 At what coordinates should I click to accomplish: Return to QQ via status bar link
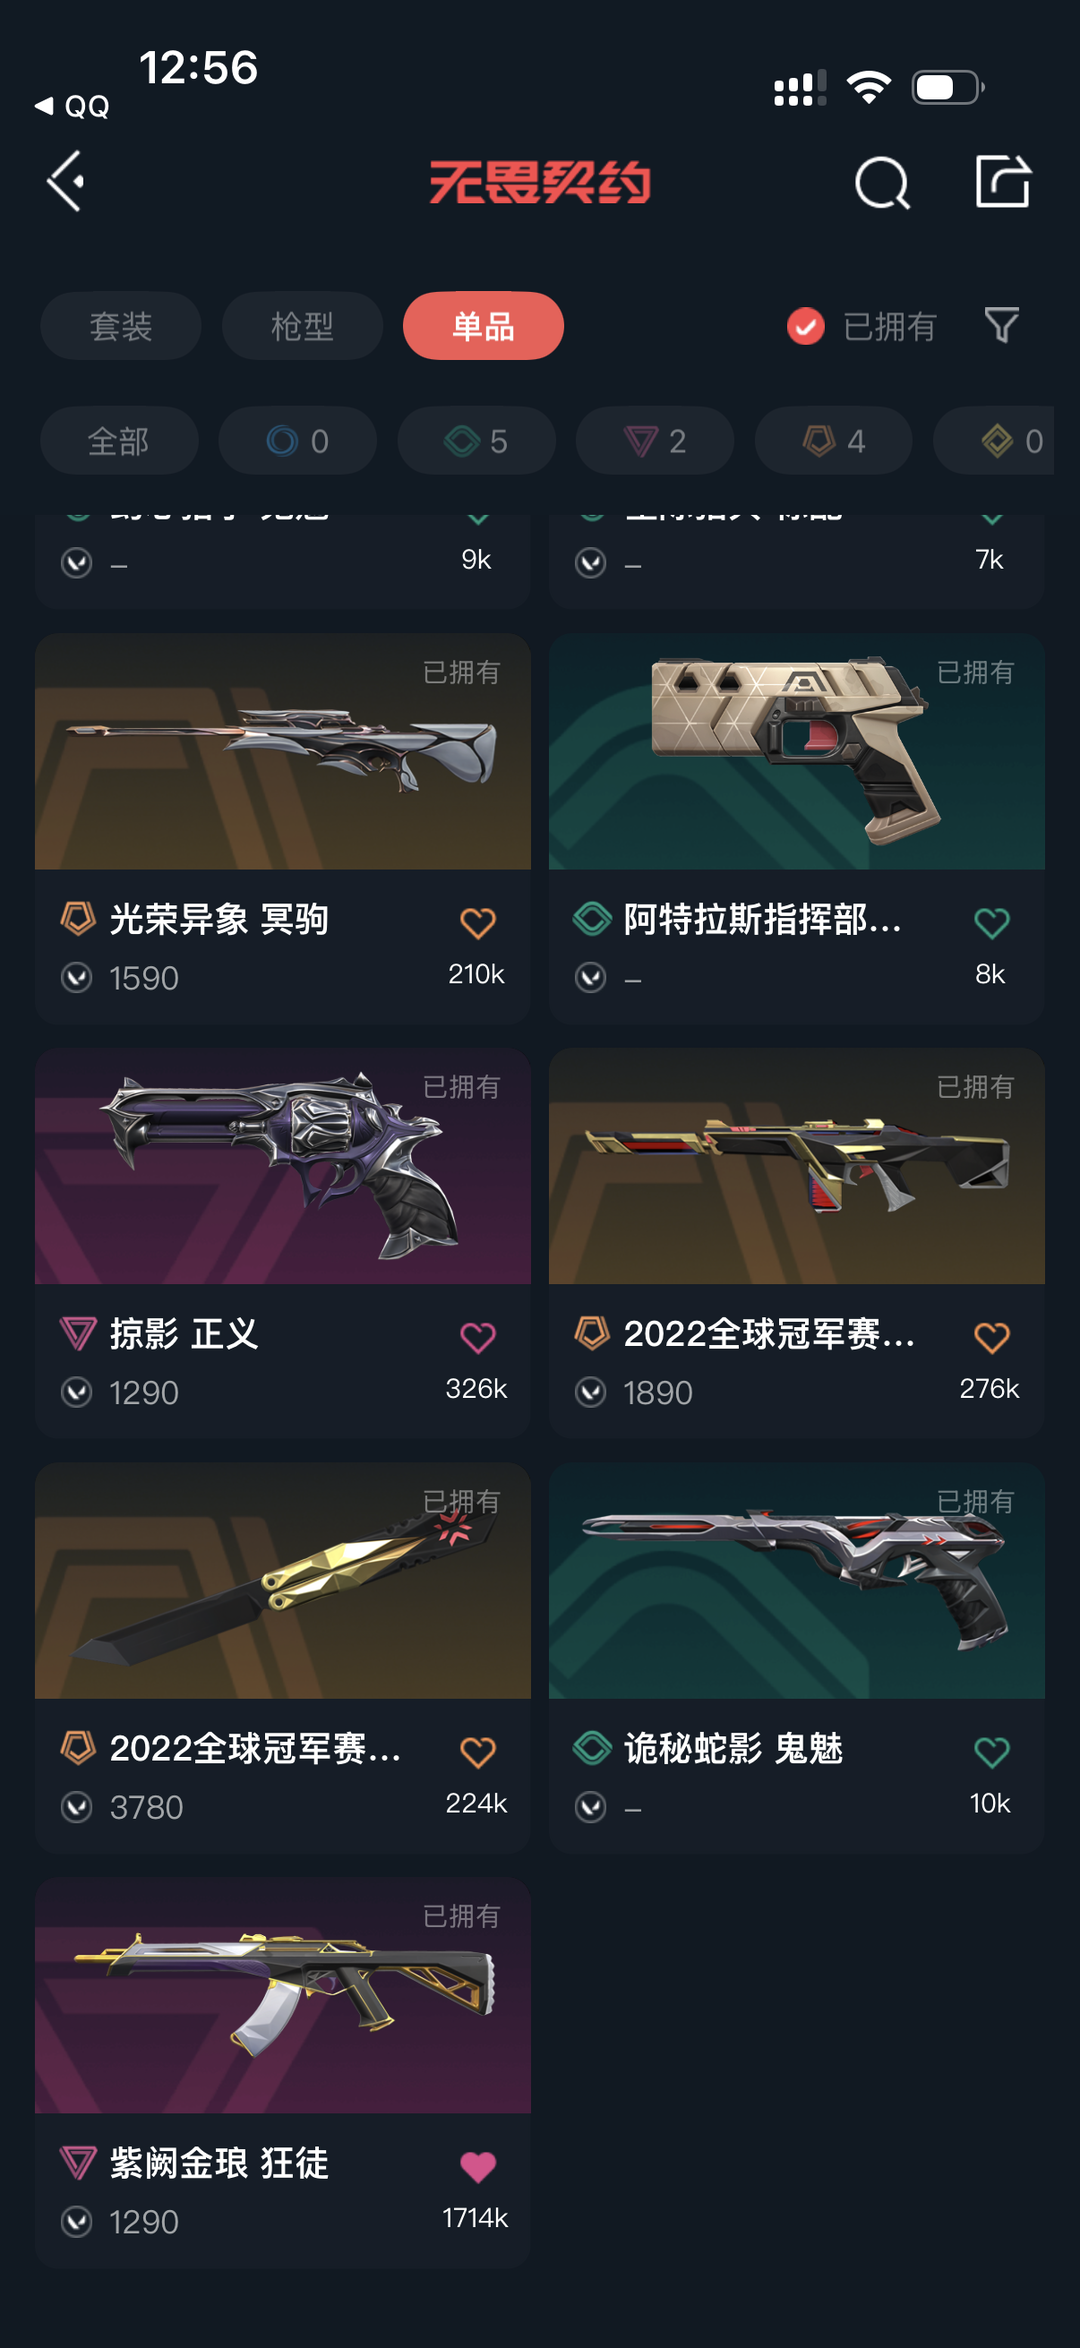pos(72,106)
